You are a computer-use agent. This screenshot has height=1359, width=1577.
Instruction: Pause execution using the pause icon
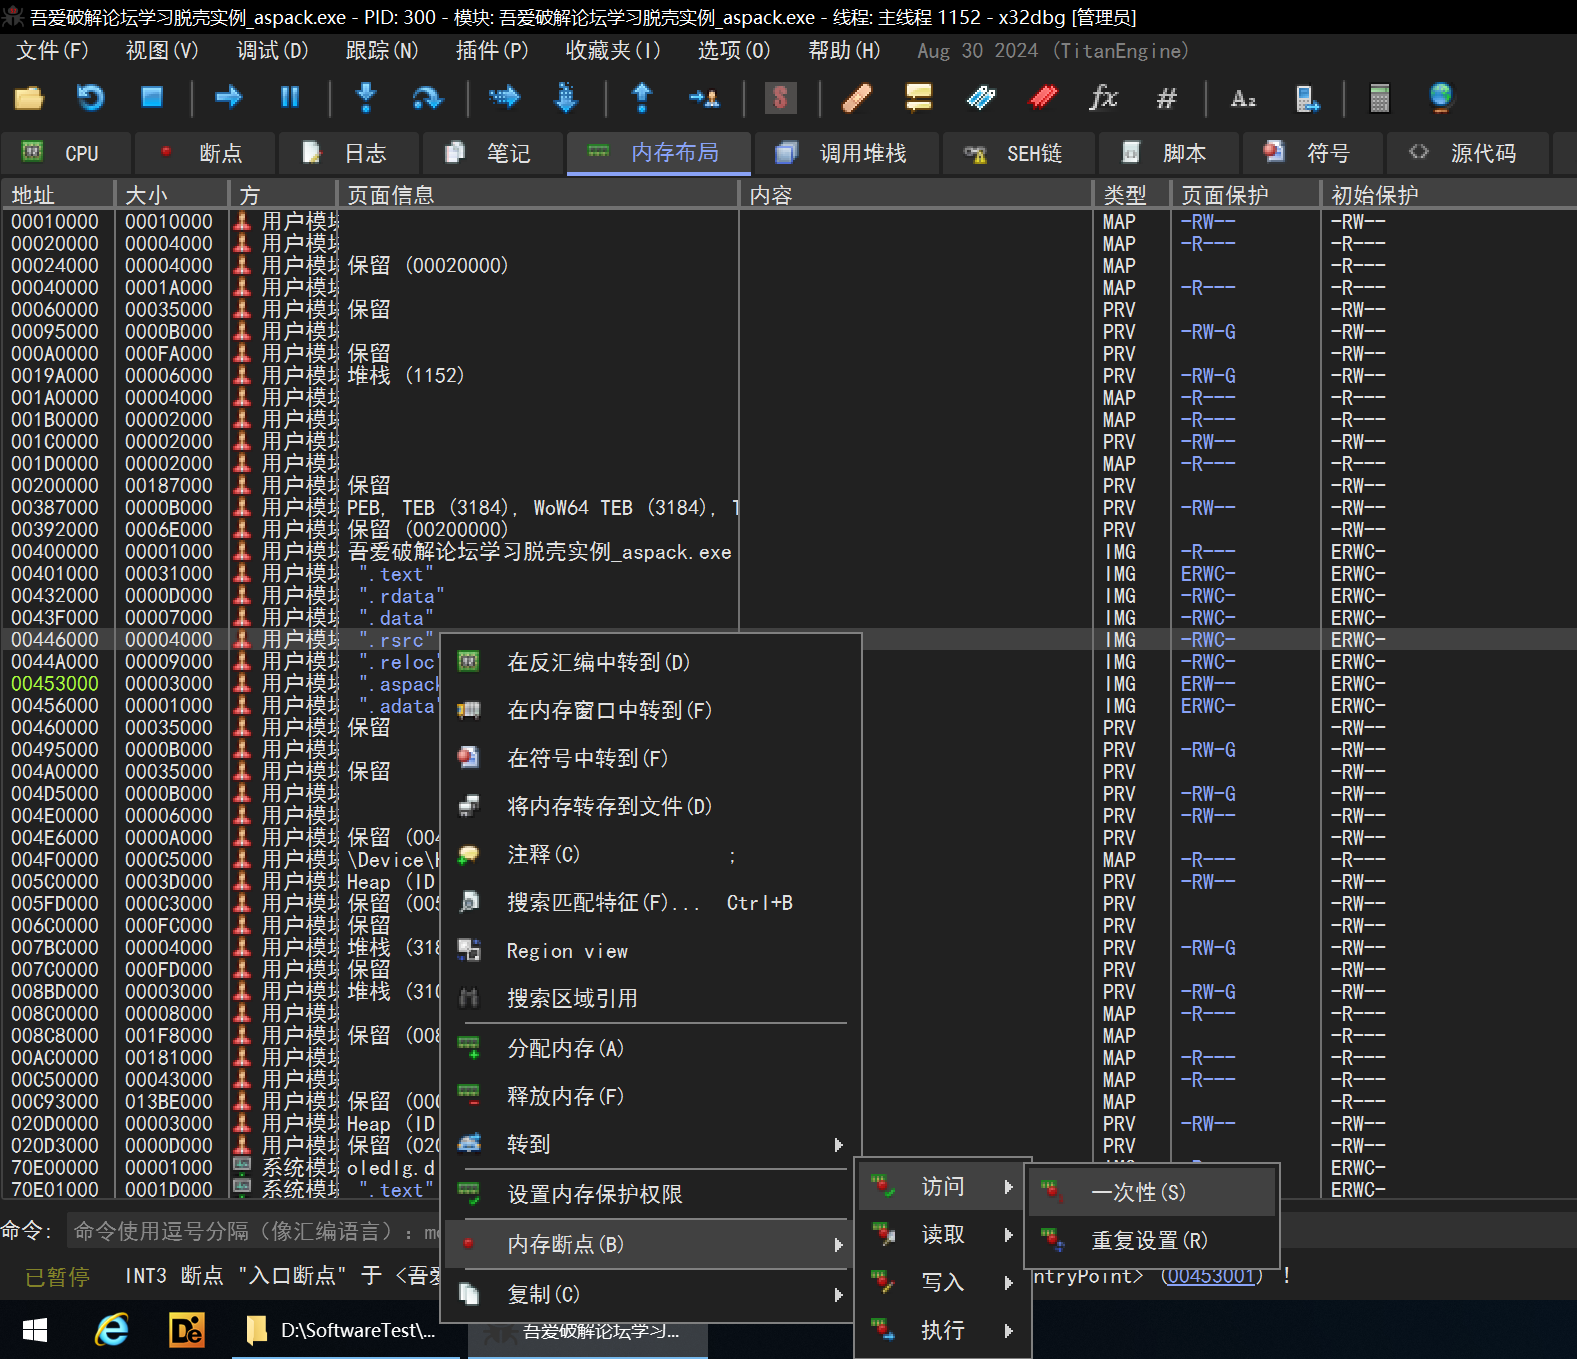coord(290,97)
